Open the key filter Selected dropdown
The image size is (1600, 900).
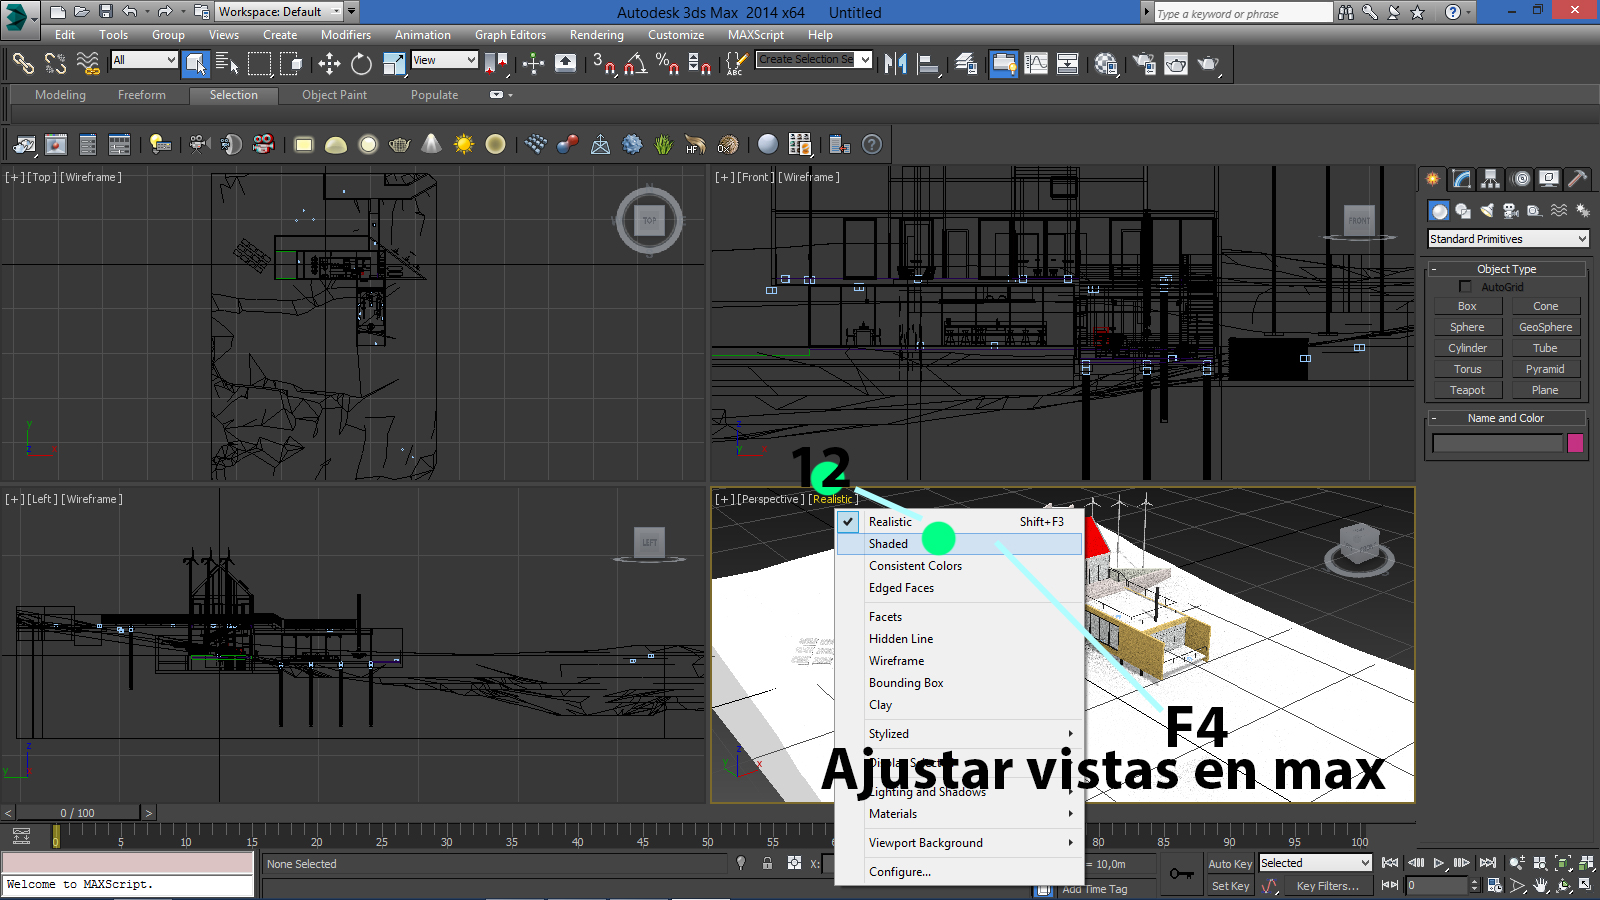point(1315,863)
